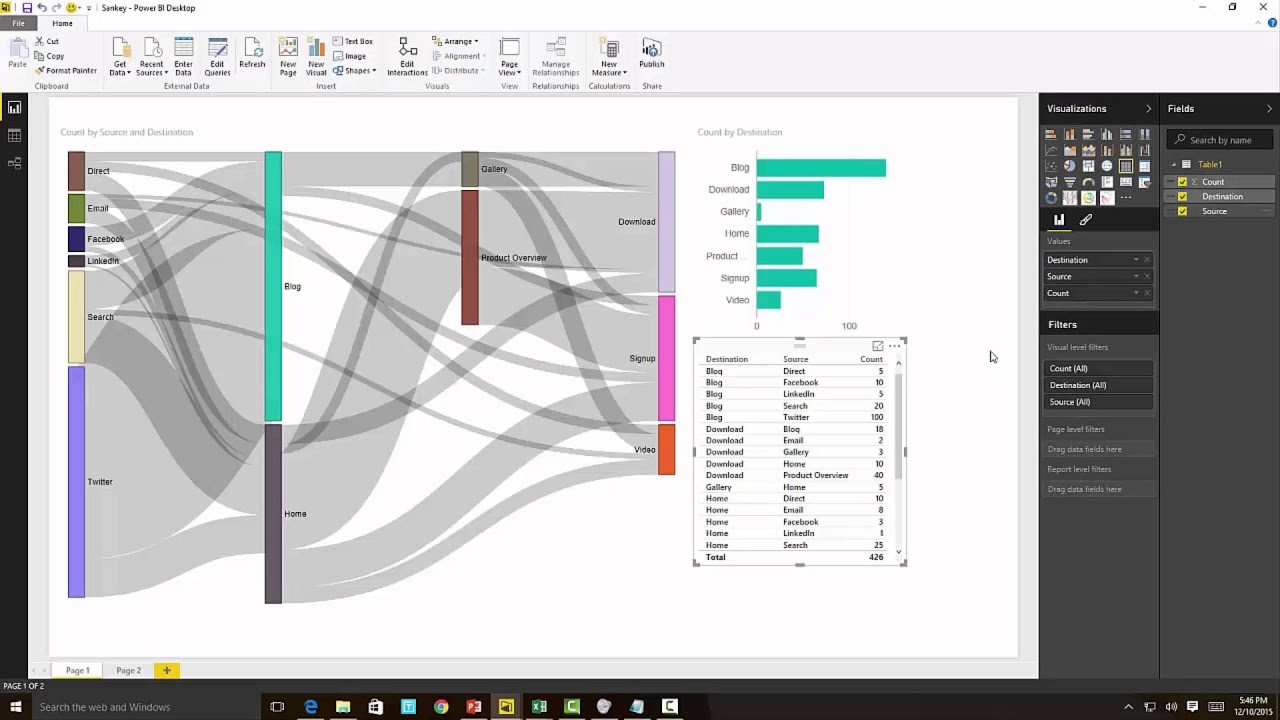Select the waterfall chart visualization
Image resolution: width=1280 pixels, height=720 pixels.
[1145, 150]
